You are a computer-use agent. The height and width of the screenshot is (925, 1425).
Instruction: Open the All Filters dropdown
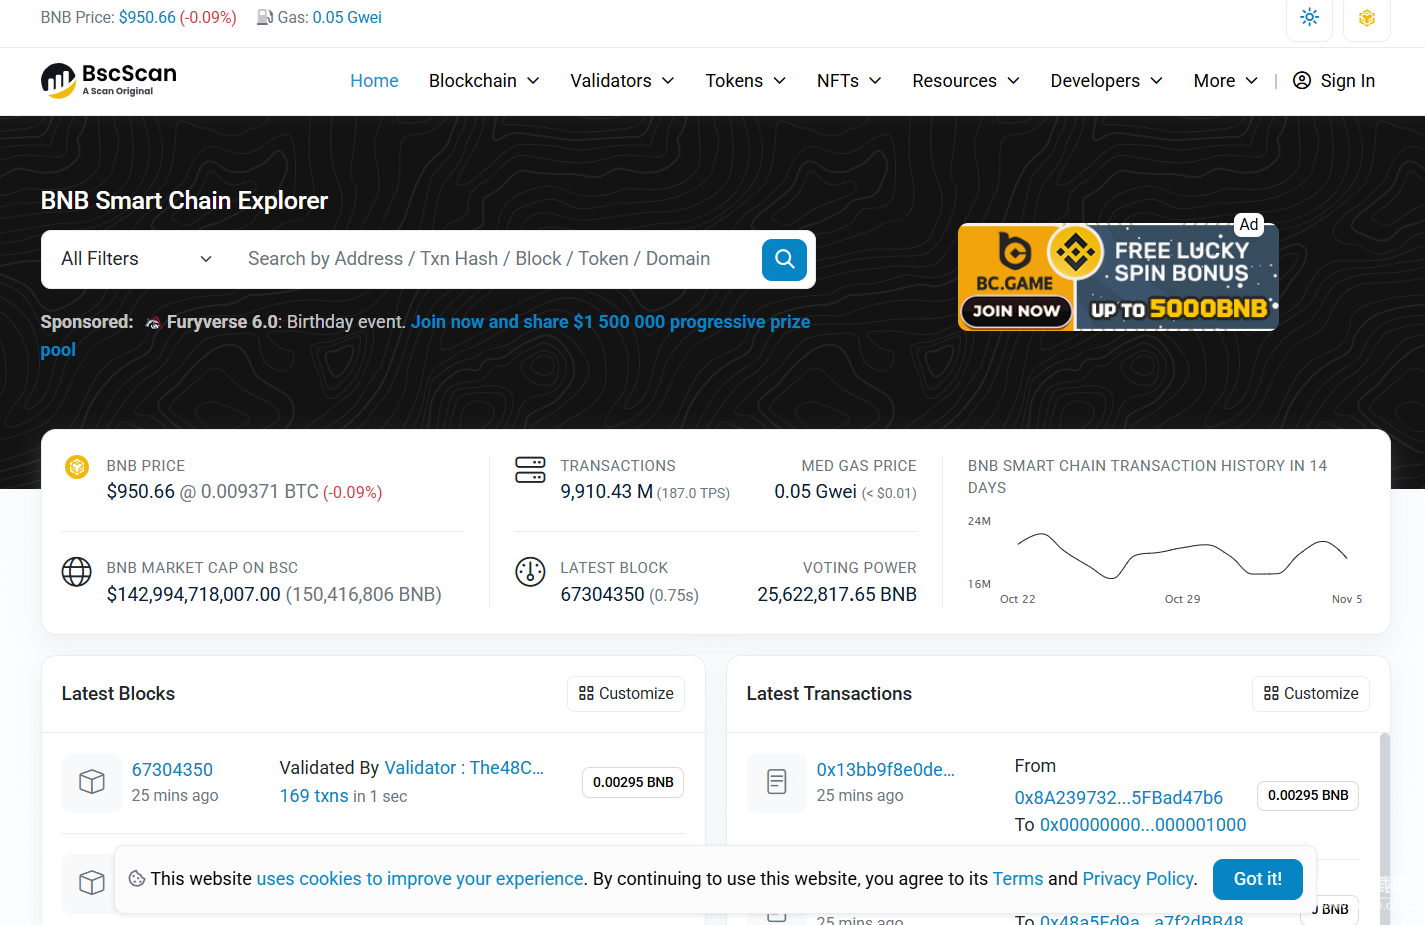click(x=136, y=259)
